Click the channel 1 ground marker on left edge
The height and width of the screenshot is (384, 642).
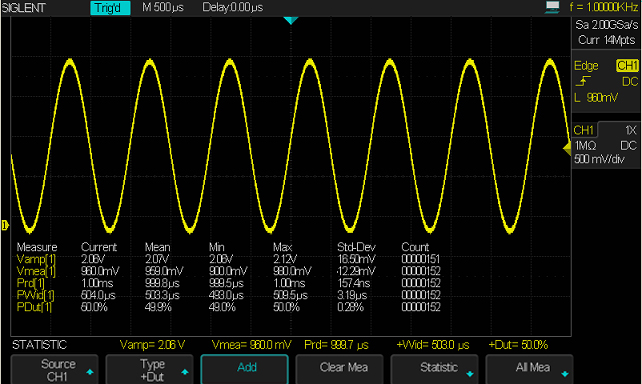[5, 225]
